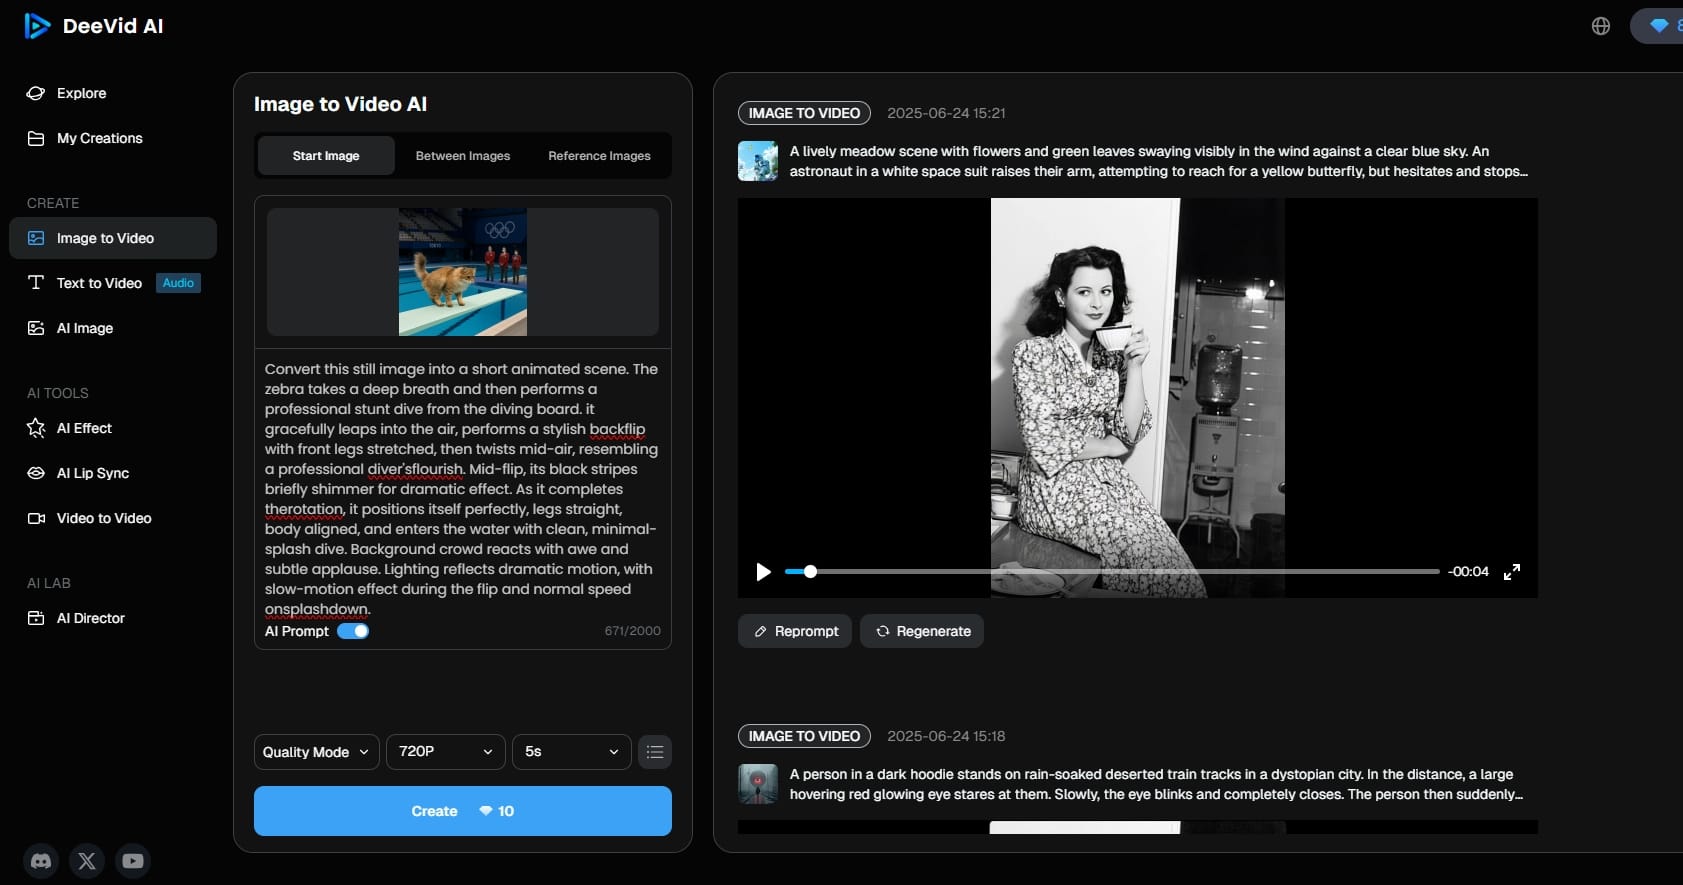Click the Audio badge beside Text to Video
Screen dimensions: 1683x885
[178, 283]
